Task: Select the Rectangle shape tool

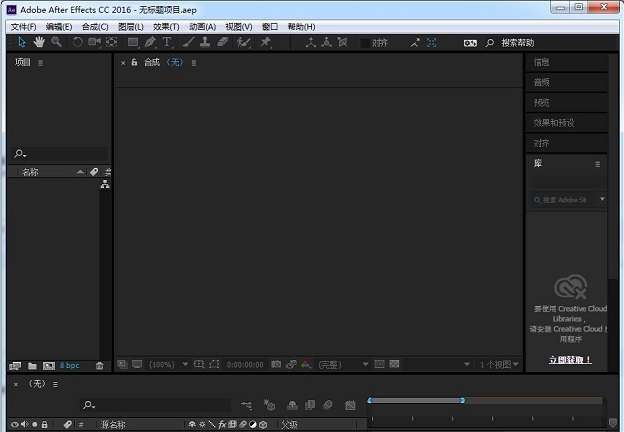Action: click(x=133, y=42)
